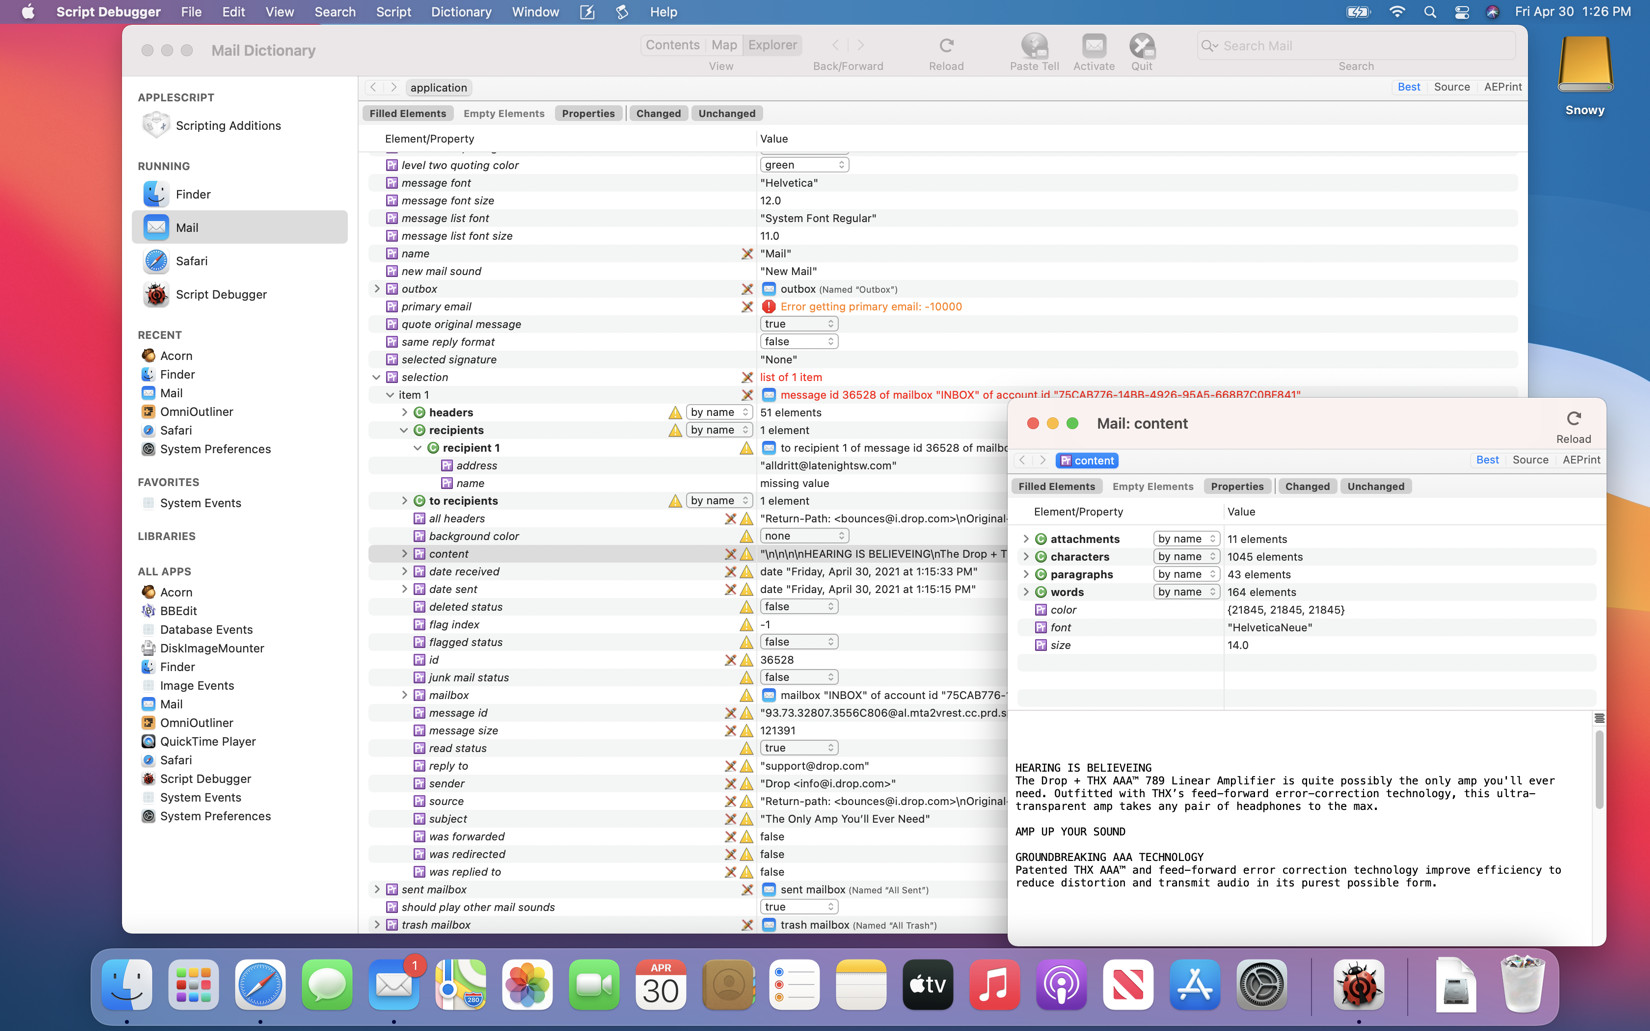Open background color none dropdown
1650x1031 pixels.
click(x=804, y=536)
